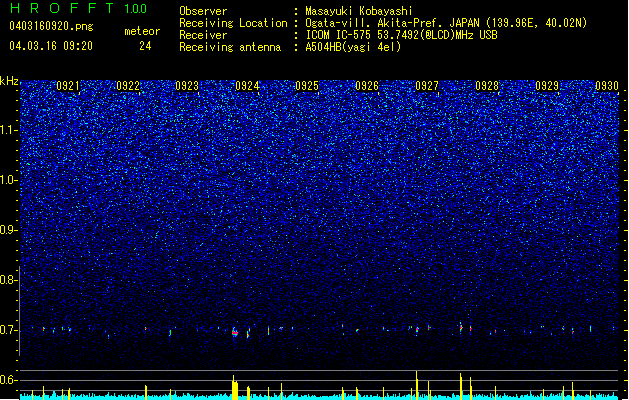The image size is (629, 400).
Task: Click the kHz axis unit label
Action: tap(9, 81)
